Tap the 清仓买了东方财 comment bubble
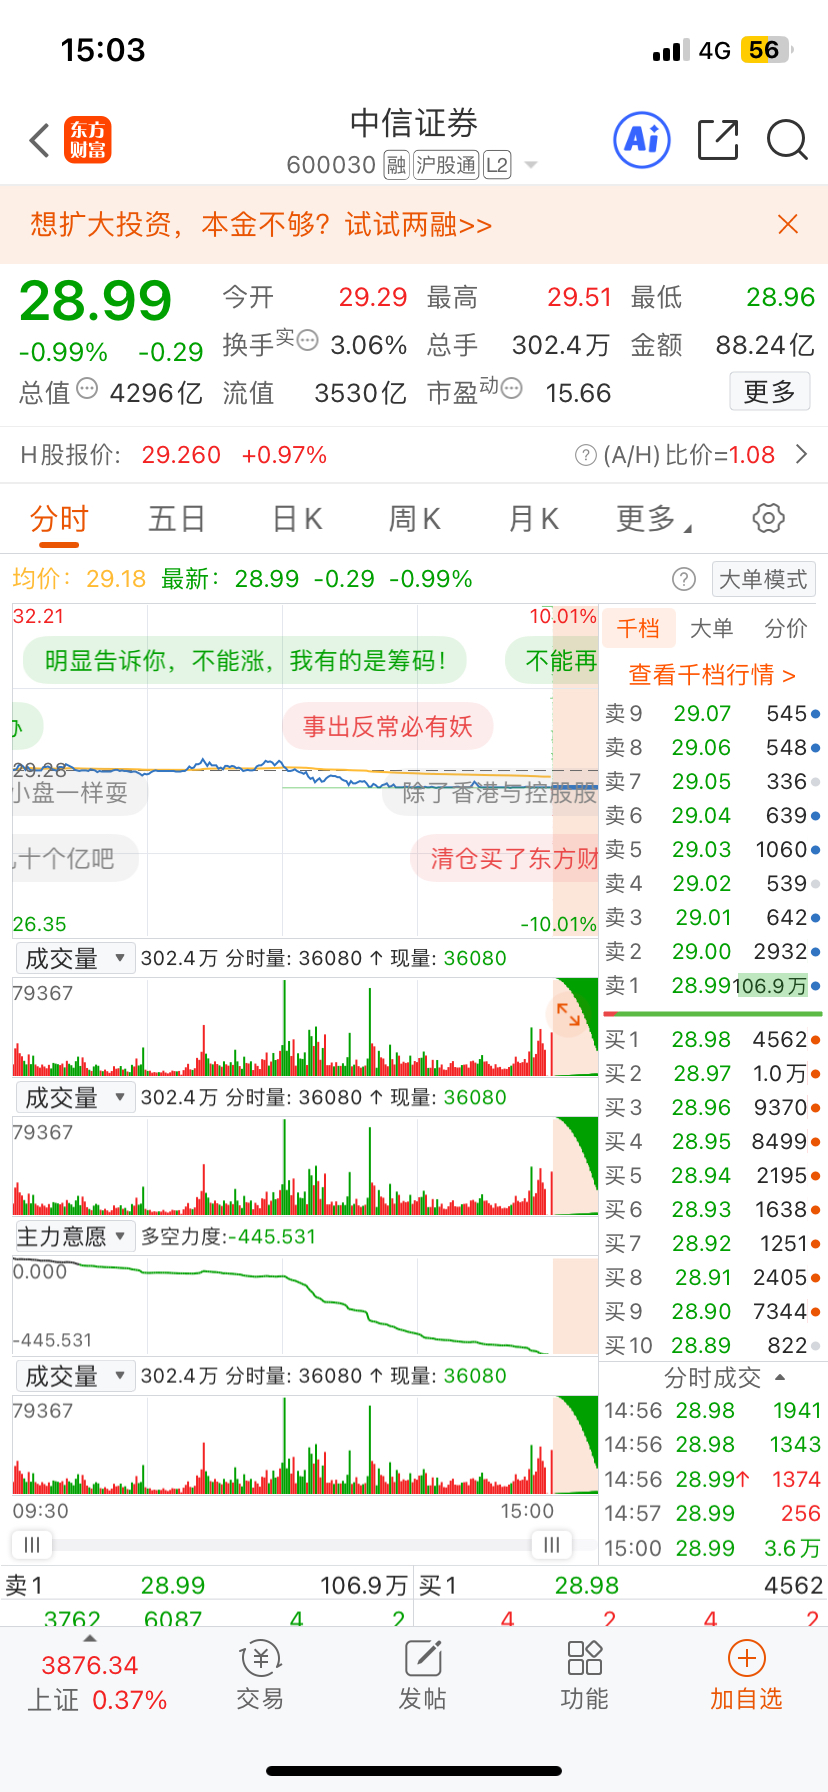This screenshot has height=1792, width=828. pyautogui.click(x=505, y=858)
